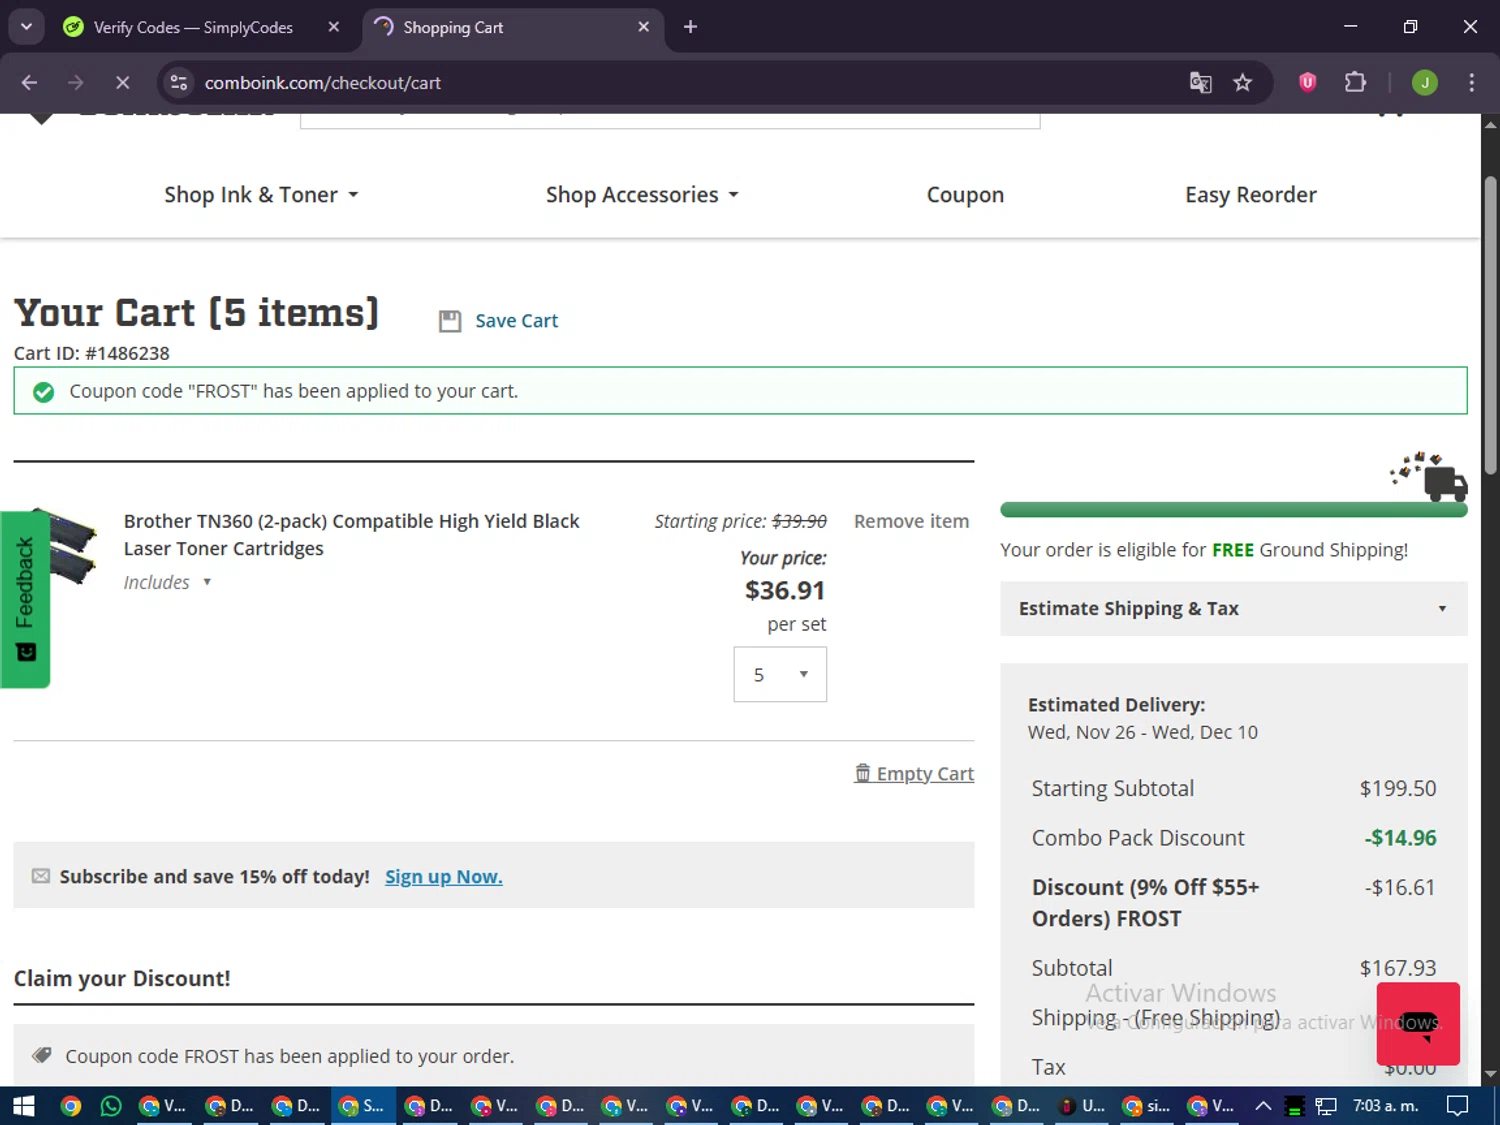Stop loading the page
The width and height of the screenshot is (1500, 1125).
(122, 82)
